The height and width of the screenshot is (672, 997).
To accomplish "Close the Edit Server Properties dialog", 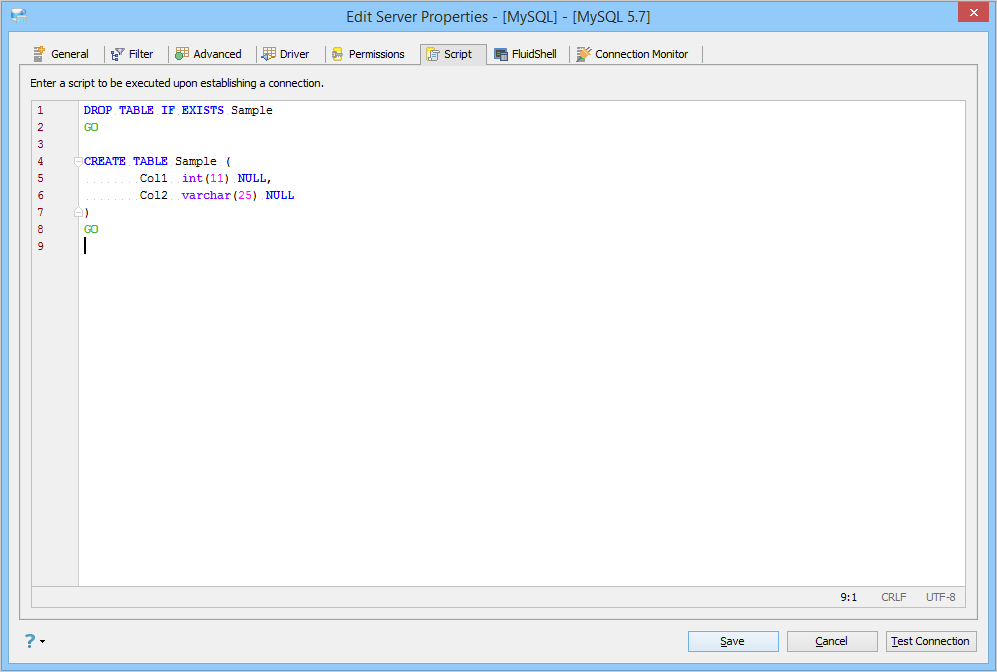I will [x=973, y=12].
